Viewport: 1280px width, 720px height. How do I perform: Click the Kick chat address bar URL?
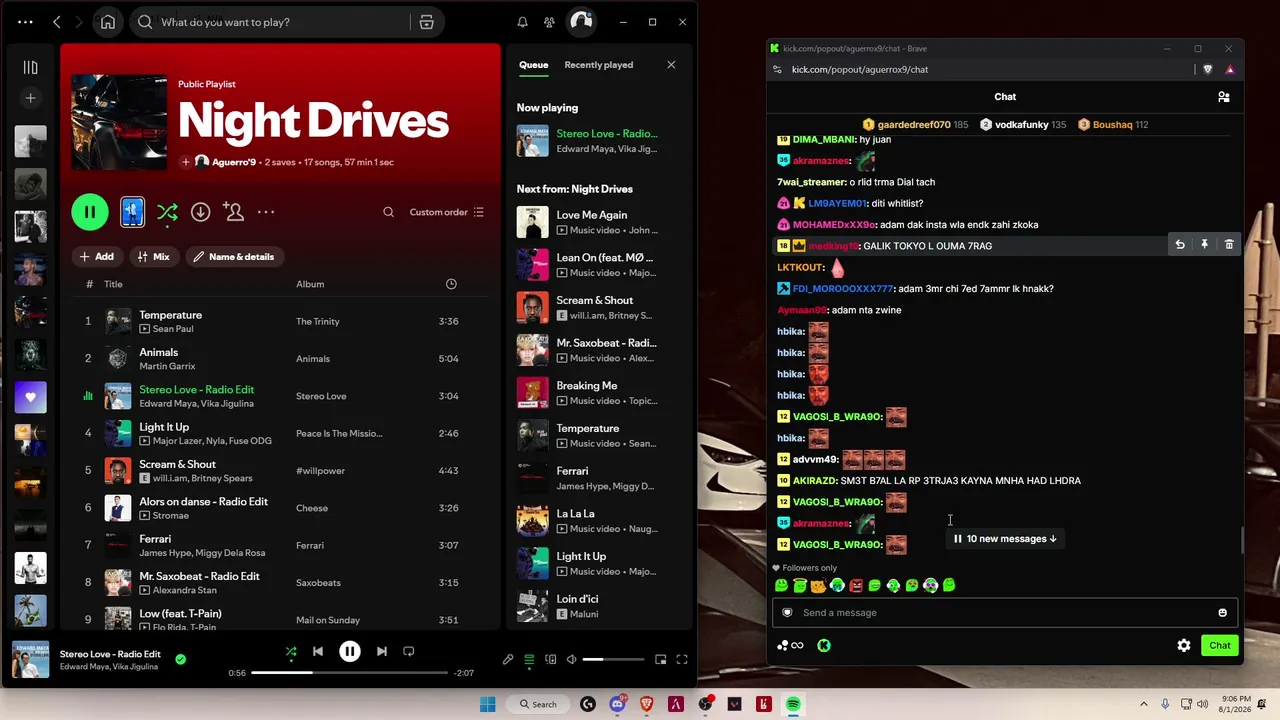860,69
